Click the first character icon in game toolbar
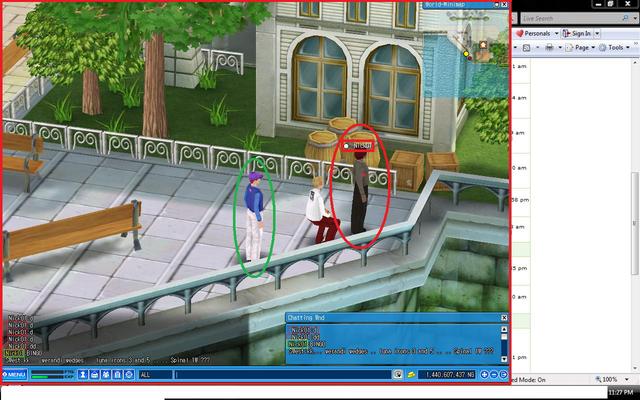 [x=84, y=374]
